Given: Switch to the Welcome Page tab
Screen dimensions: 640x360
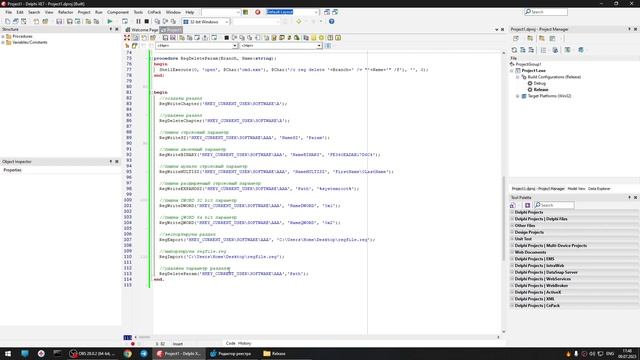Looking at the screenshot, I should 142,30.
